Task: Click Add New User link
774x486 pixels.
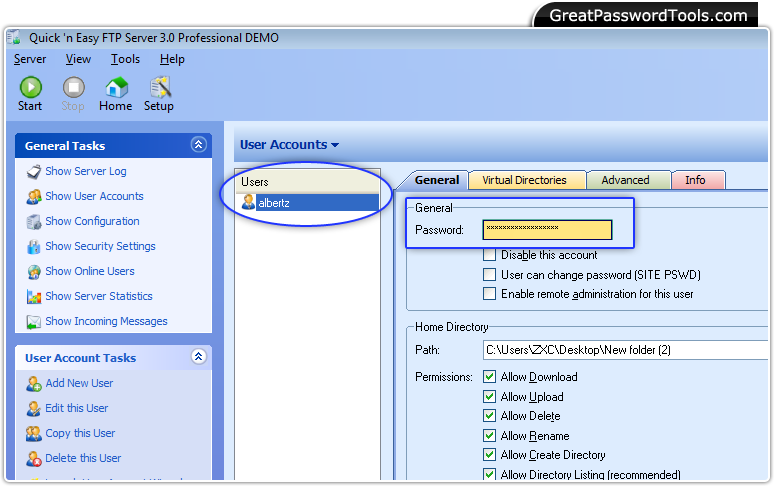Action: click(x=79, y=383)
